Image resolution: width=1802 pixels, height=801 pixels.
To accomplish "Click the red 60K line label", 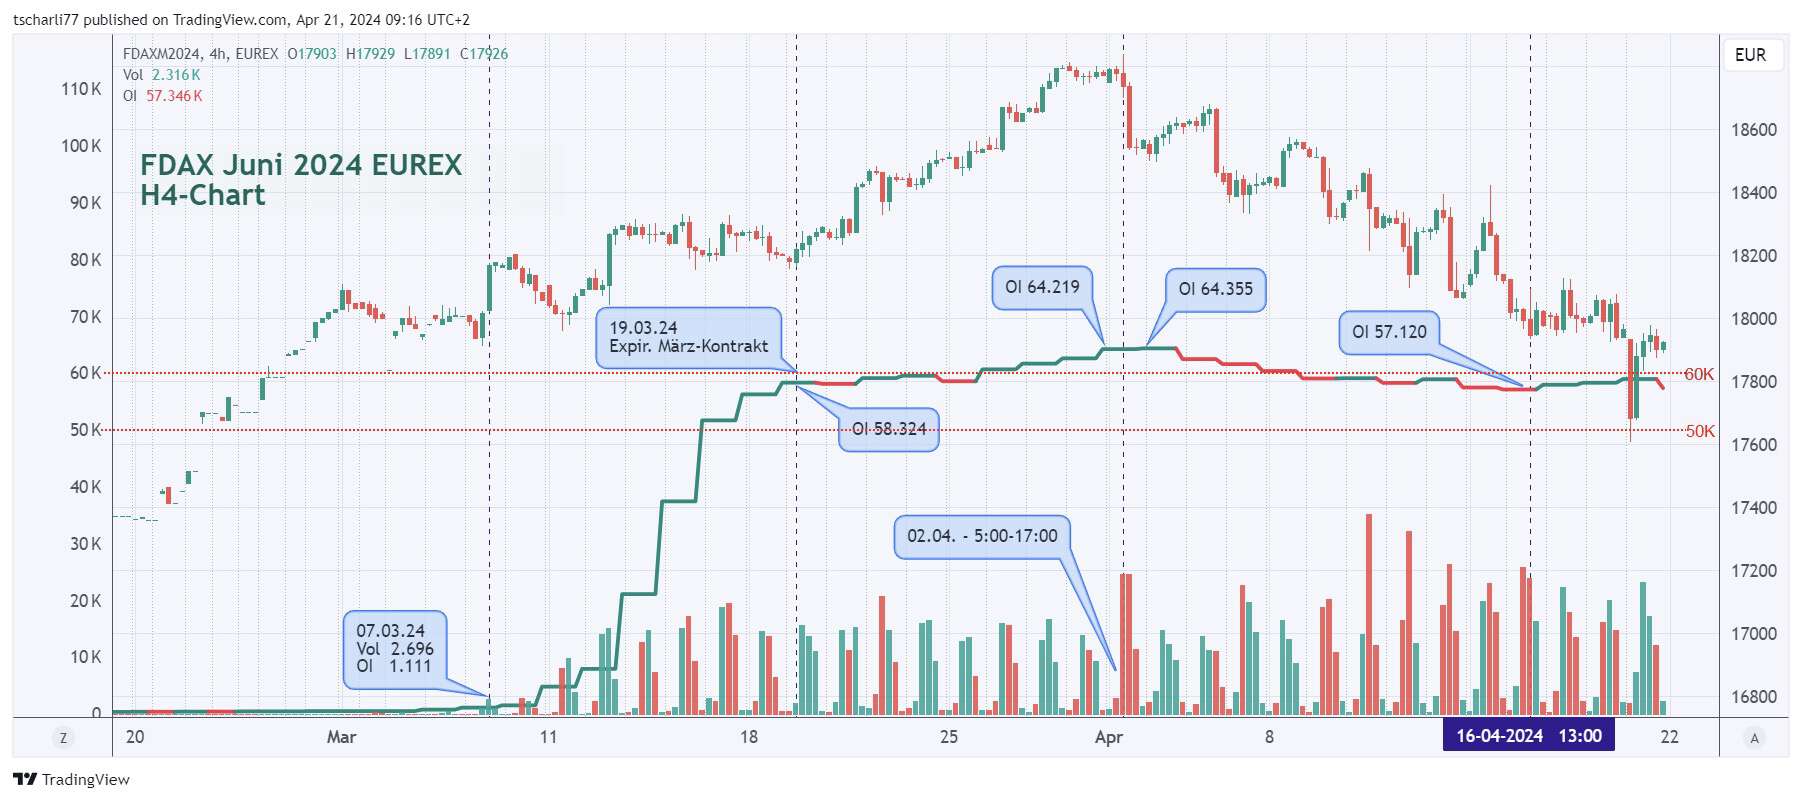I will coord(1698,374).
